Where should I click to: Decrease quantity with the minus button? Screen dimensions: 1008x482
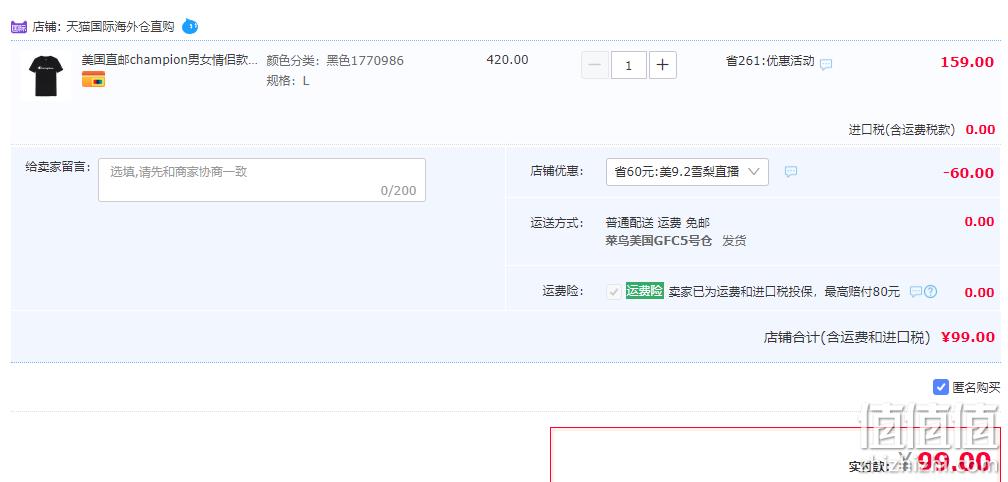[595, 66]
